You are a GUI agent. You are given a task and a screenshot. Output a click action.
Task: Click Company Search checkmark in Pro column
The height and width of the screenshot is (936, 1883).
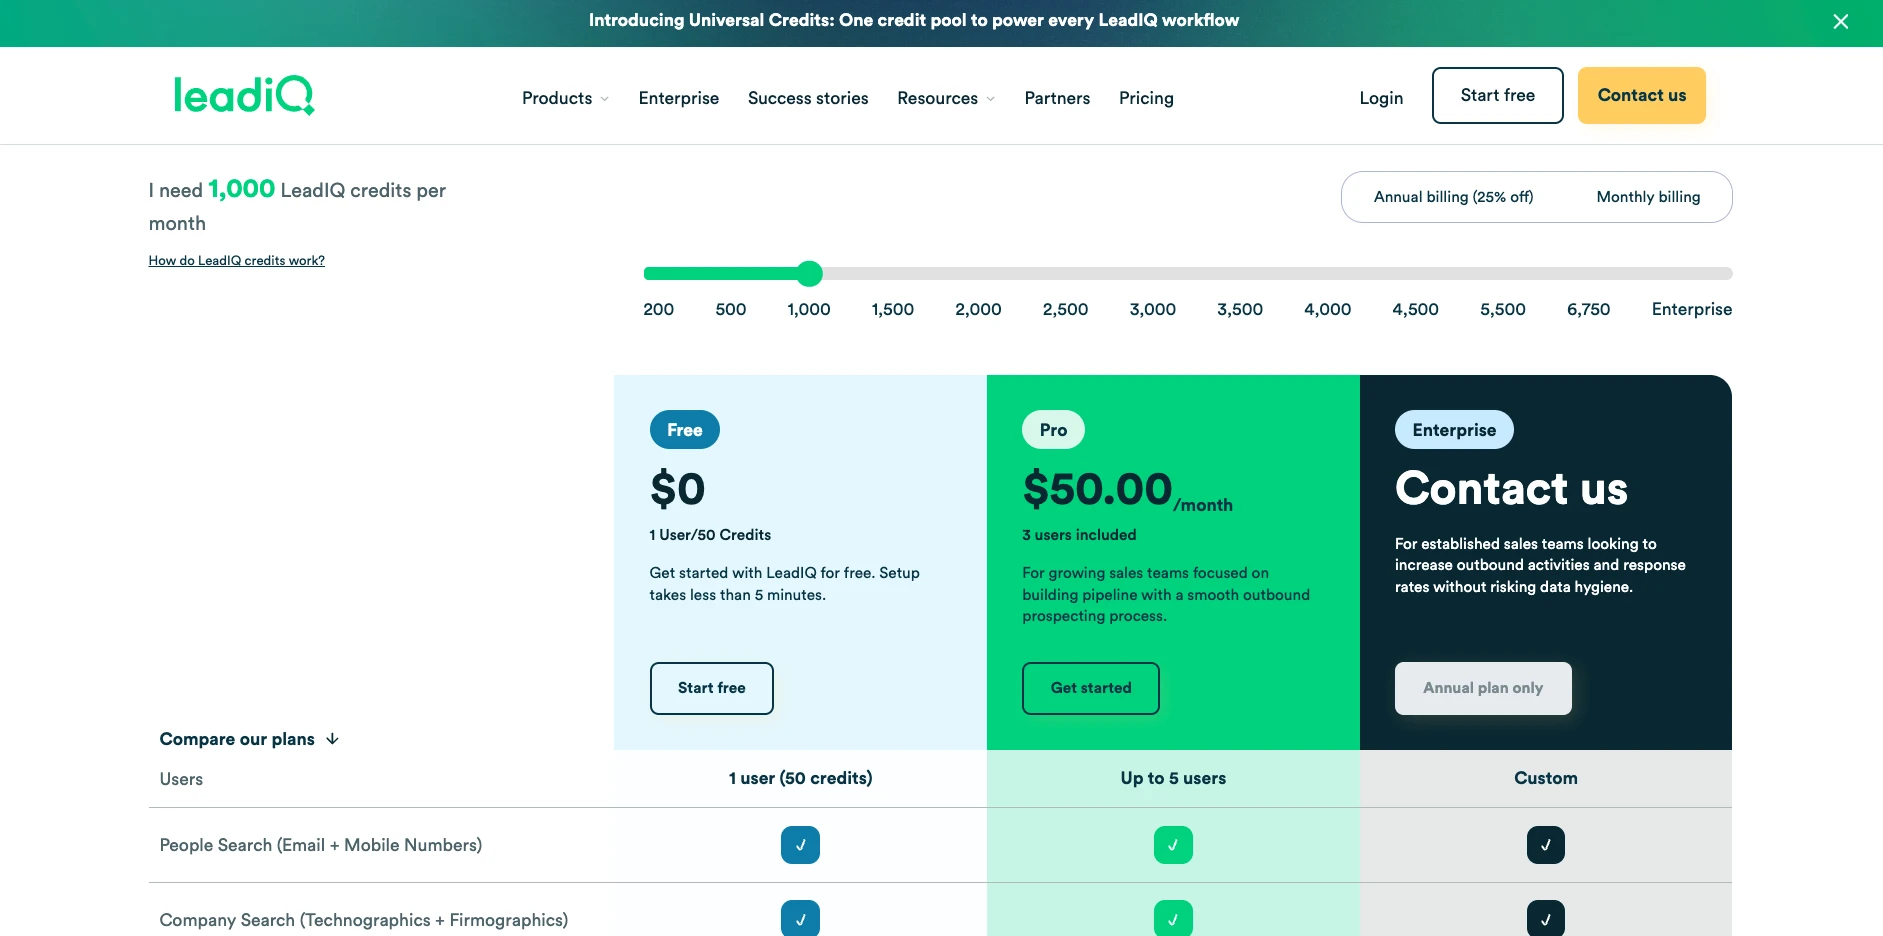click(1173, 918)
